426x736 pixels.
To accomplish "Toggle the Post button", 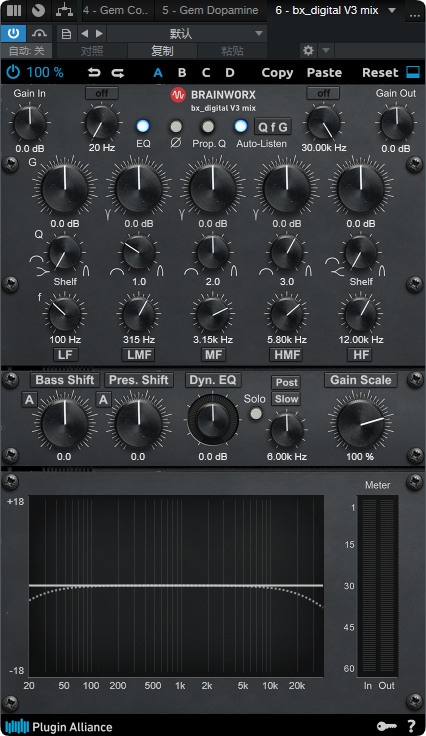I will [287, 383].
